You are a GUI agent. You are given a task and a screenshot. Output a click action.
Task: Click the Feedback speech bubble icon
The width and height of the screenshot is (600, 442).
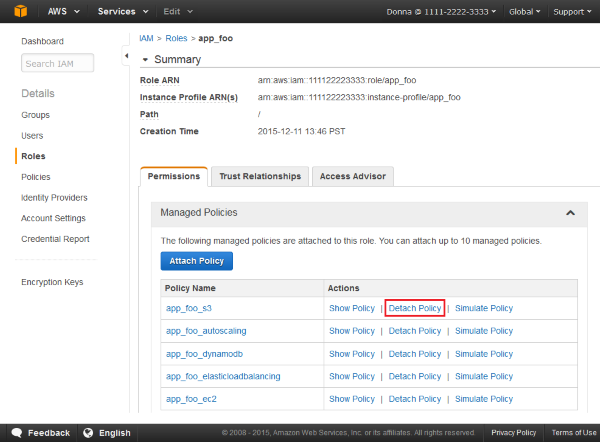click(17, 433)
